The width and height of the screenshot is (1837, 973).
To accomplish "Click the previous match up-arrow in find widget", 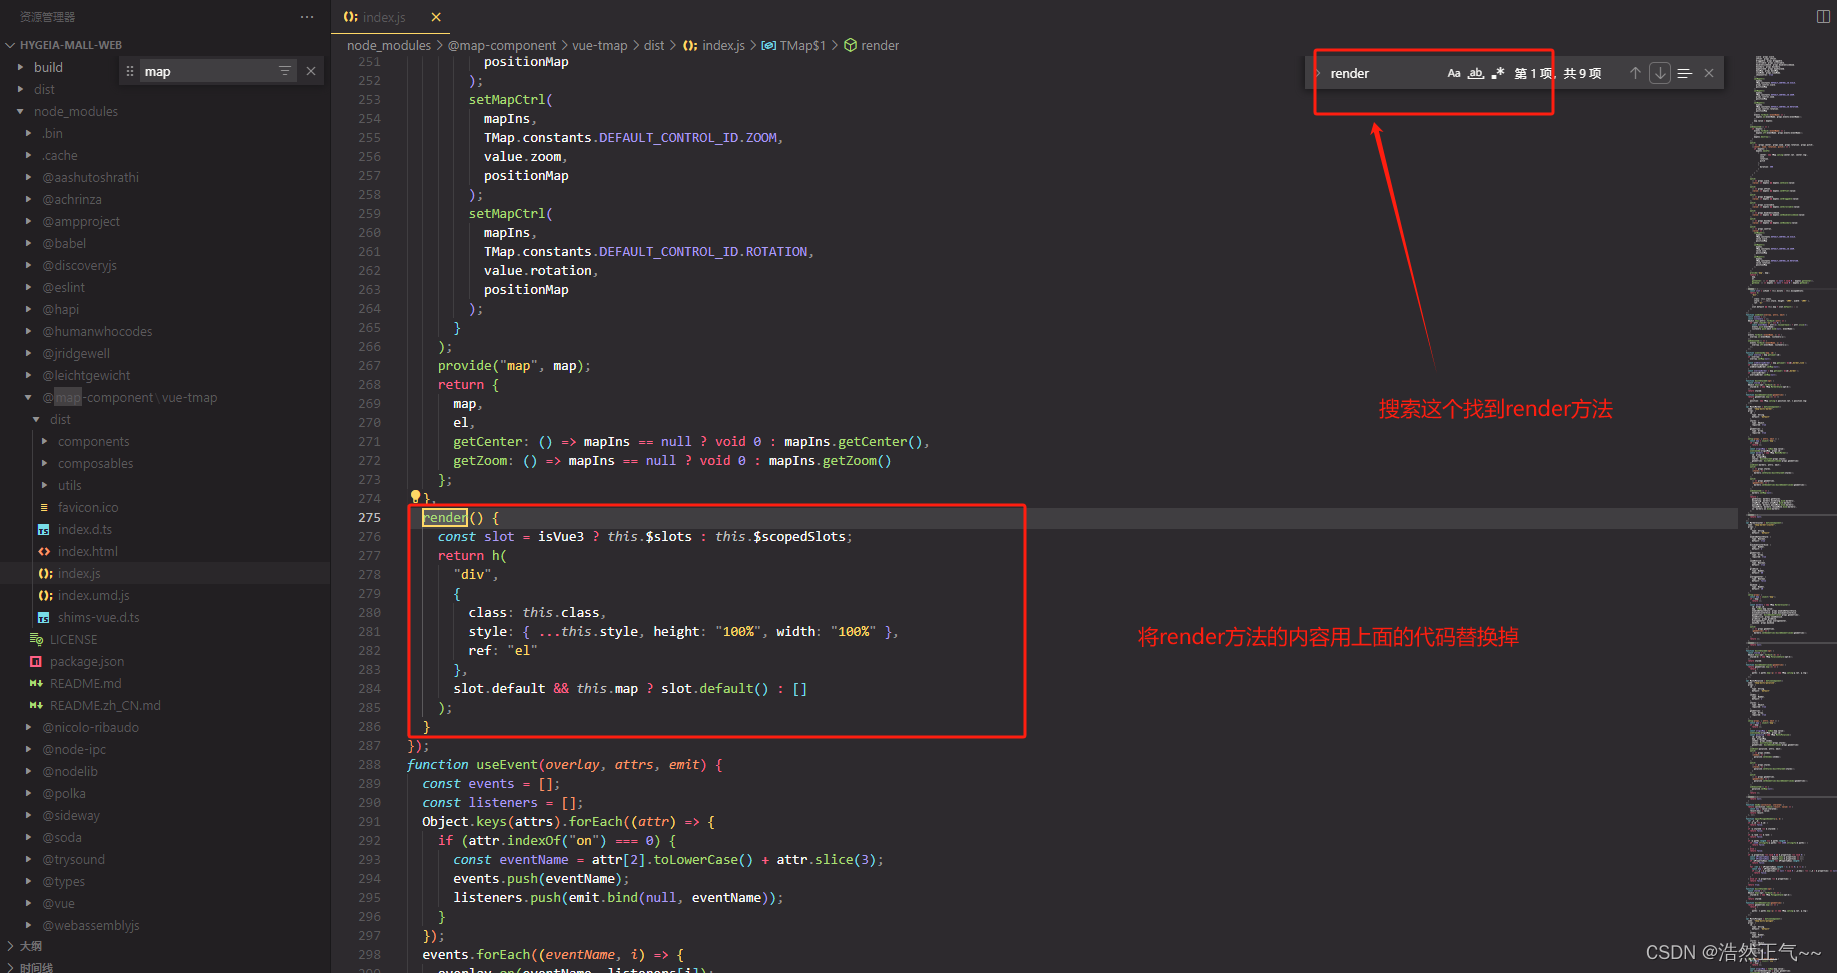I will point(1635,72).
